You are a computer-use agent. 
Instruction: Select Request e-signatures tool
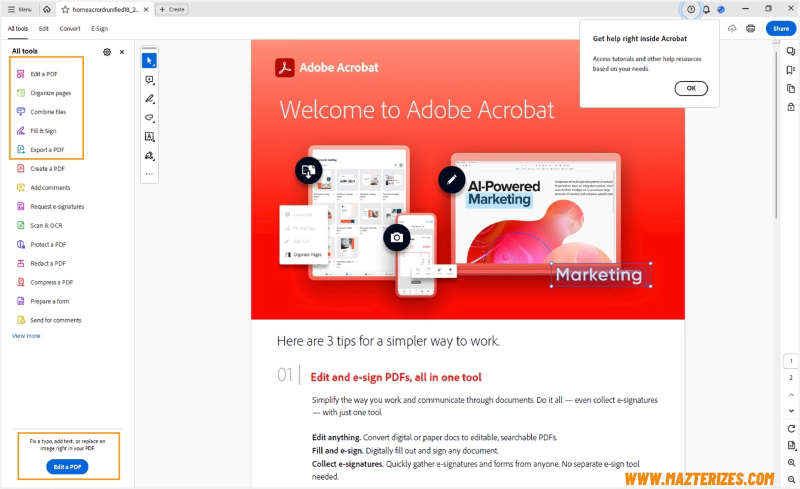[57, 206]
